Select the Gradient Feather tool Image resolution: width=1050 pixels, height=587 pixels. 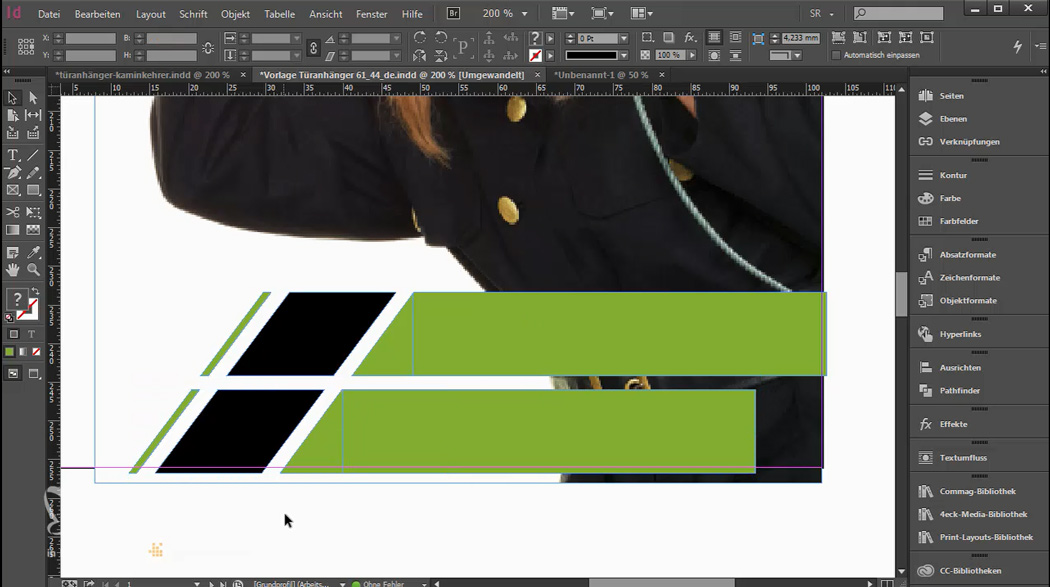(x=33, y=230)
